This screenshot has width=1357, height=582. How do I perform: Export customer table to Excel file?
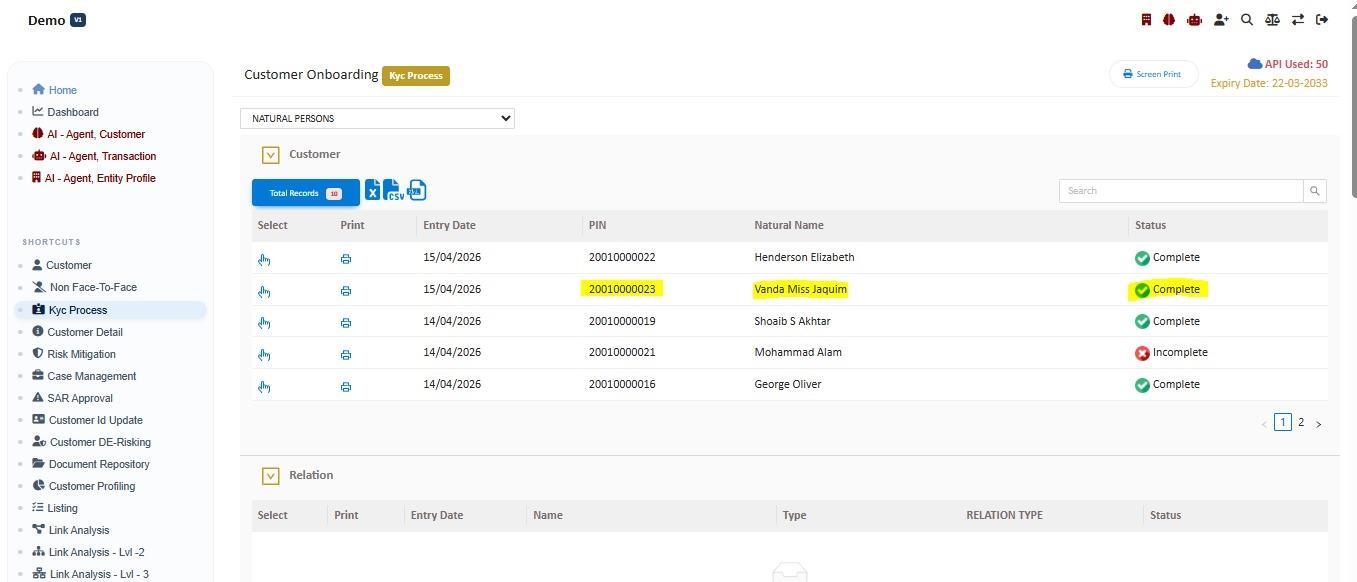coord(372,191)
